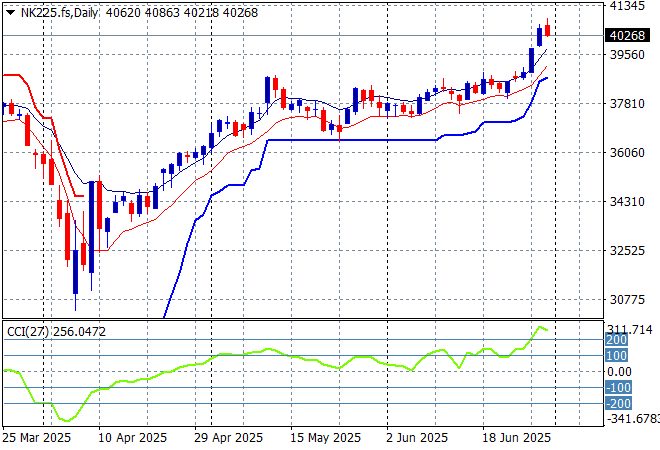Click the 30775 price axis label
Image resolution: width=660 pixels, height=450 pixels.
point(626,300)
